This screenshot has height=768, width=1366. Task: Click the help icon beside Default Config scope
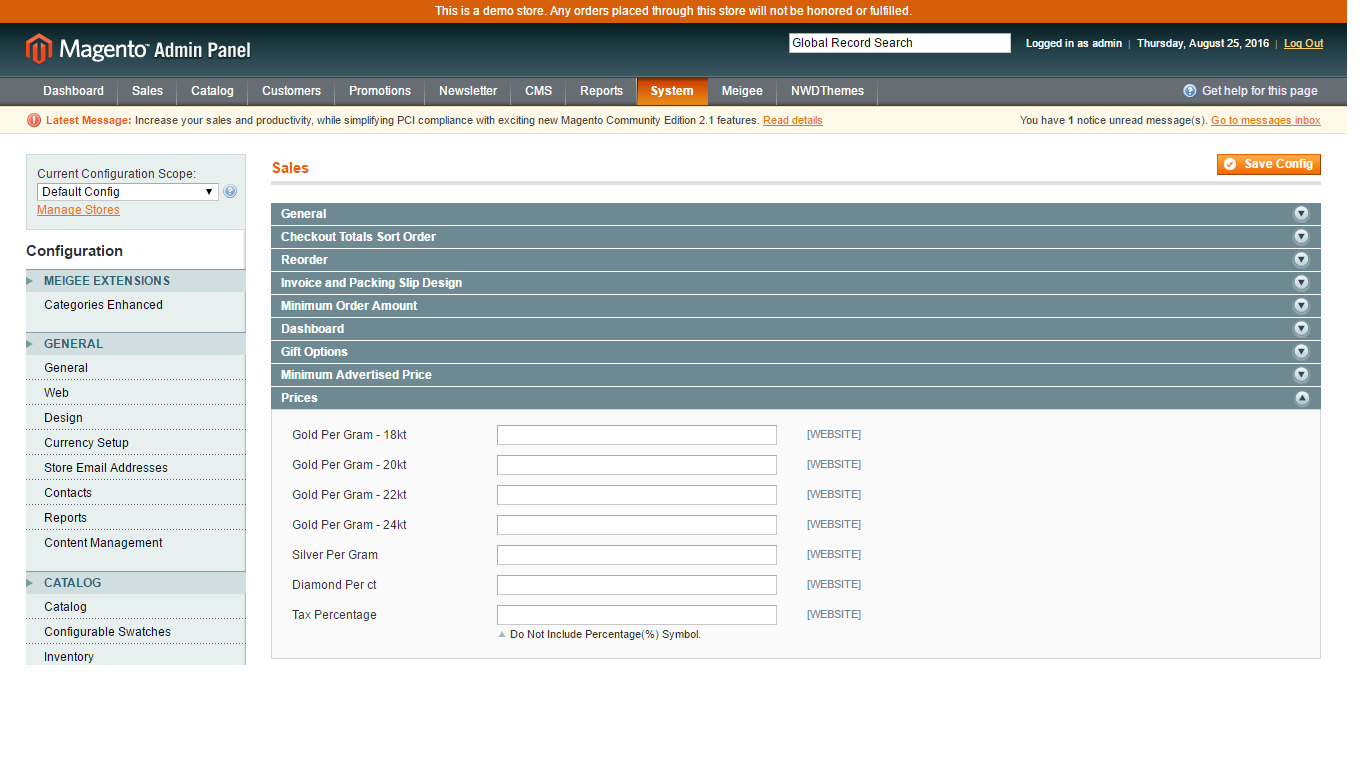(229, 191)
